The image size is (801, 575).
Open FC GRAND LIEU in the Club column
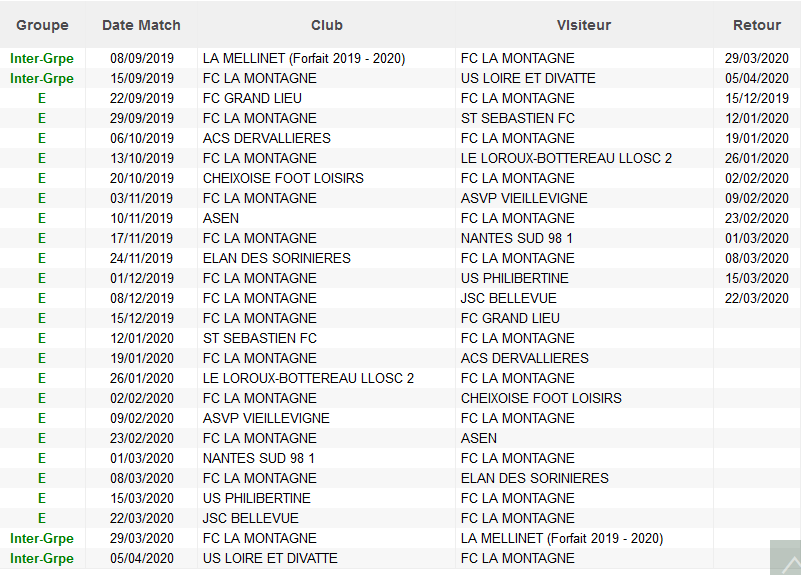tap(252, 98)
